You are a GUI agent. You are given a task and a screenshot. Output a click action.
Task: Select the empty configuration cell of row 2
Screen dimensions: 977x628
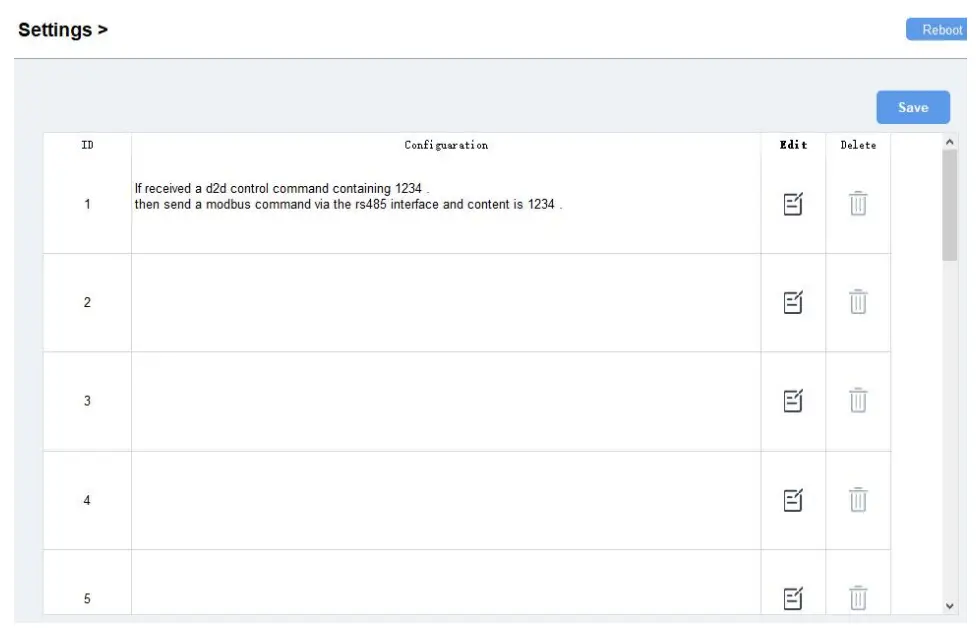(x=446, y=302)
